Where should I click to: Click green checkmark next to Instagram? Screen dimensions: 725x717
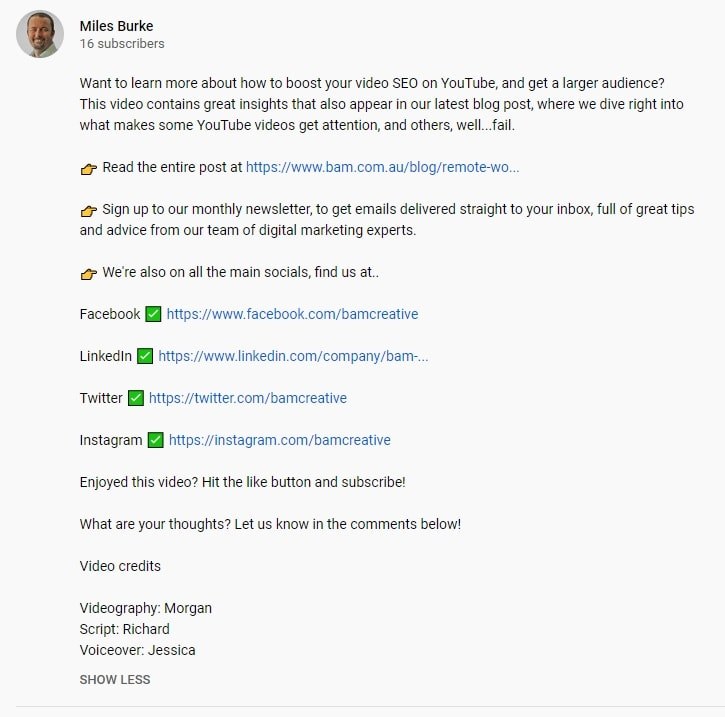click(x=155, y=440)
